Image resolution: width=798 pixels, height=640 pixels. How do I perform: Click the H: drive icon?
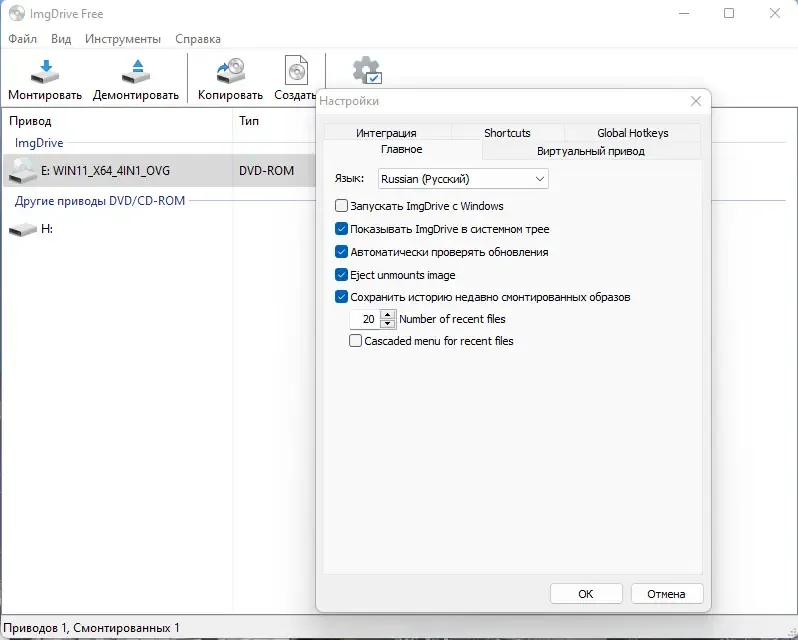(23, 229)
